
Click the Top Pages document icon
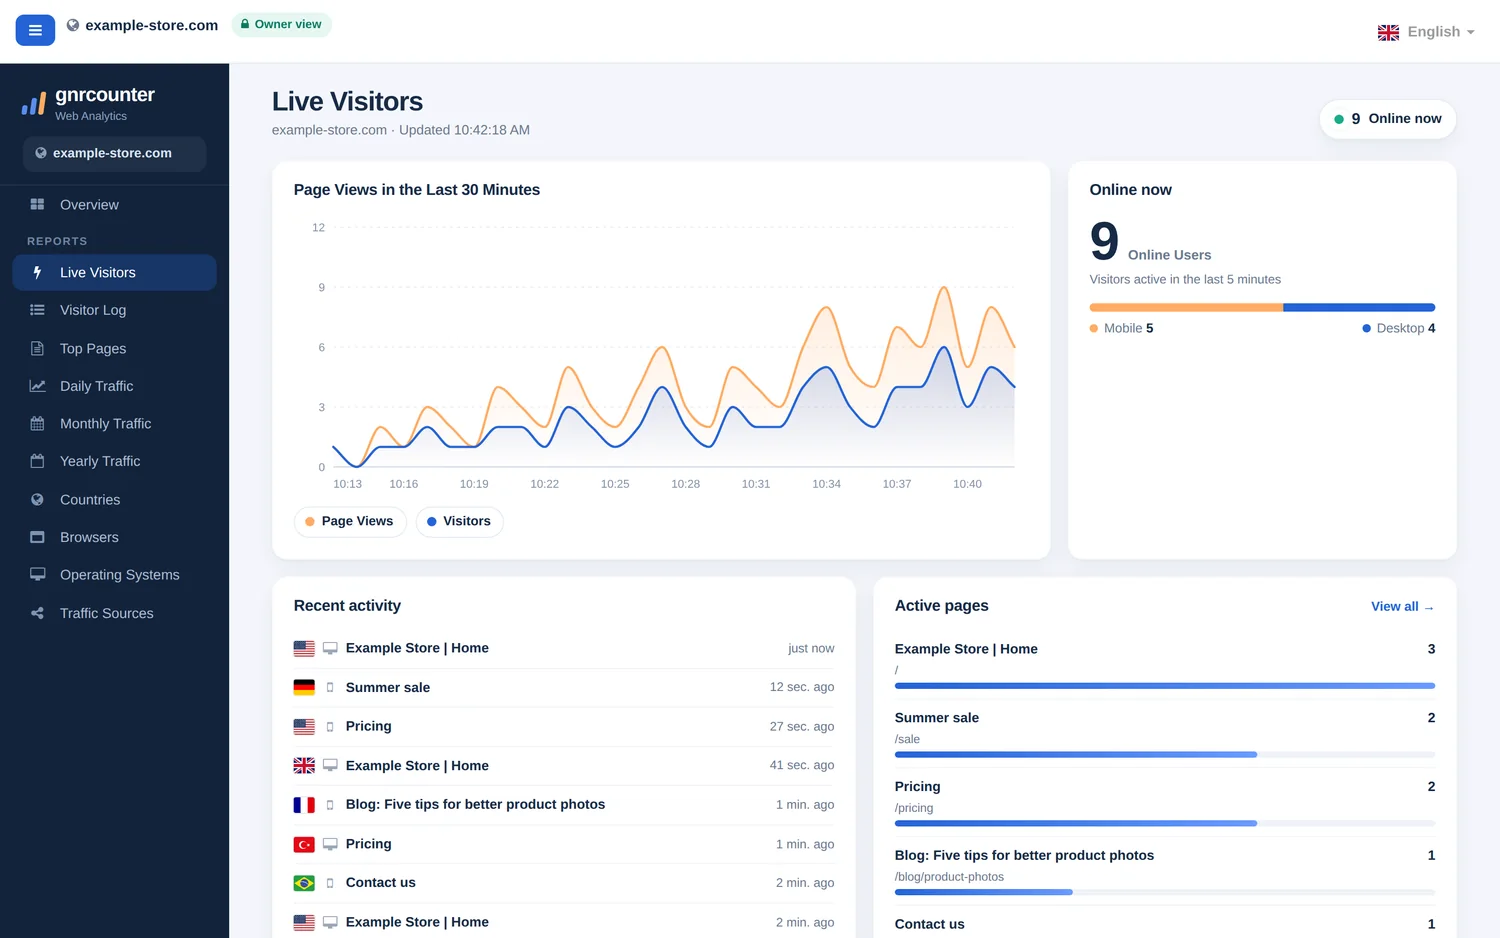coord(37,348)
